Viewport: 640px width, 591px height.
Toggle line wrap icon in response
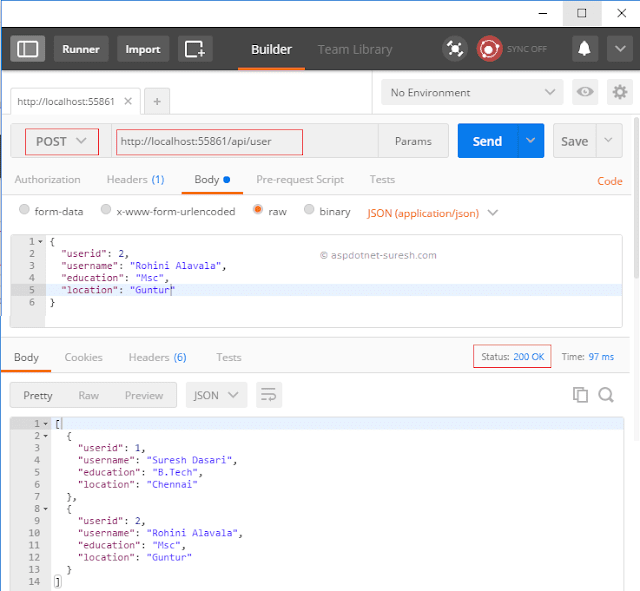coord(269,395)
